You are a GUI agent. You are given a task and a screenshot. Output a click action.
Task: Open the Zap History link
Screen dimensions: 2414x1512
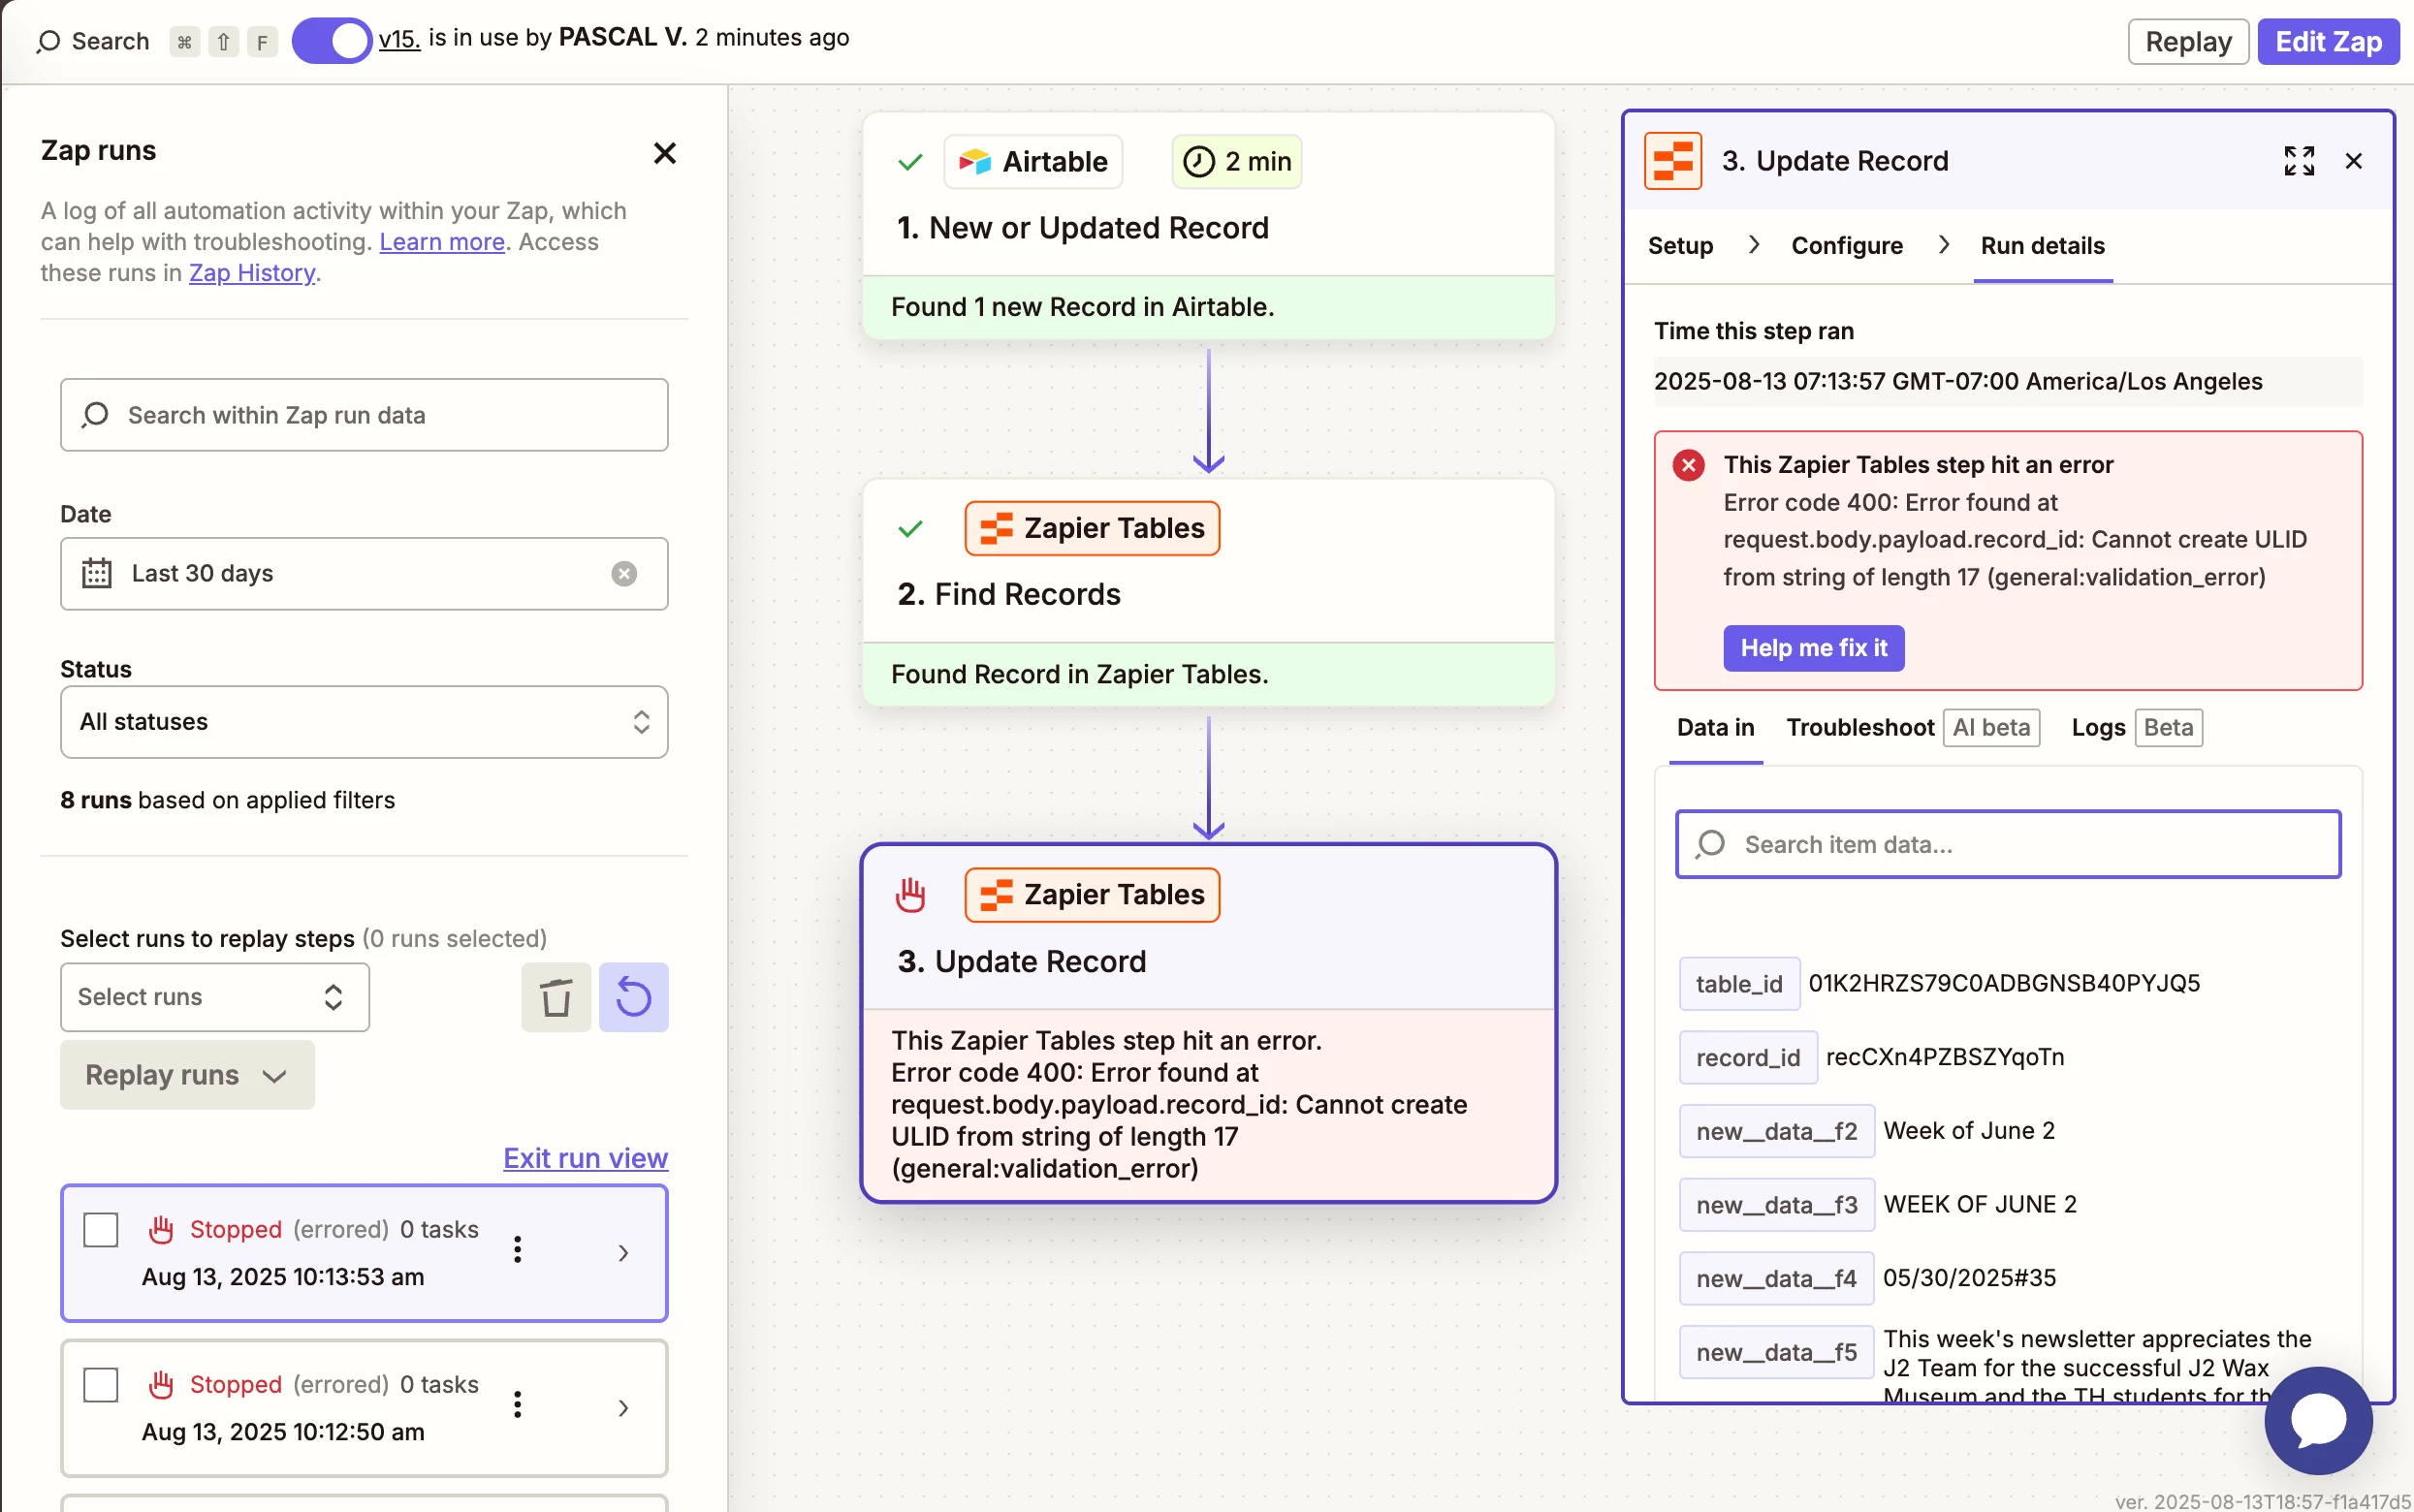pyautogui.click(x=252, y=273)
